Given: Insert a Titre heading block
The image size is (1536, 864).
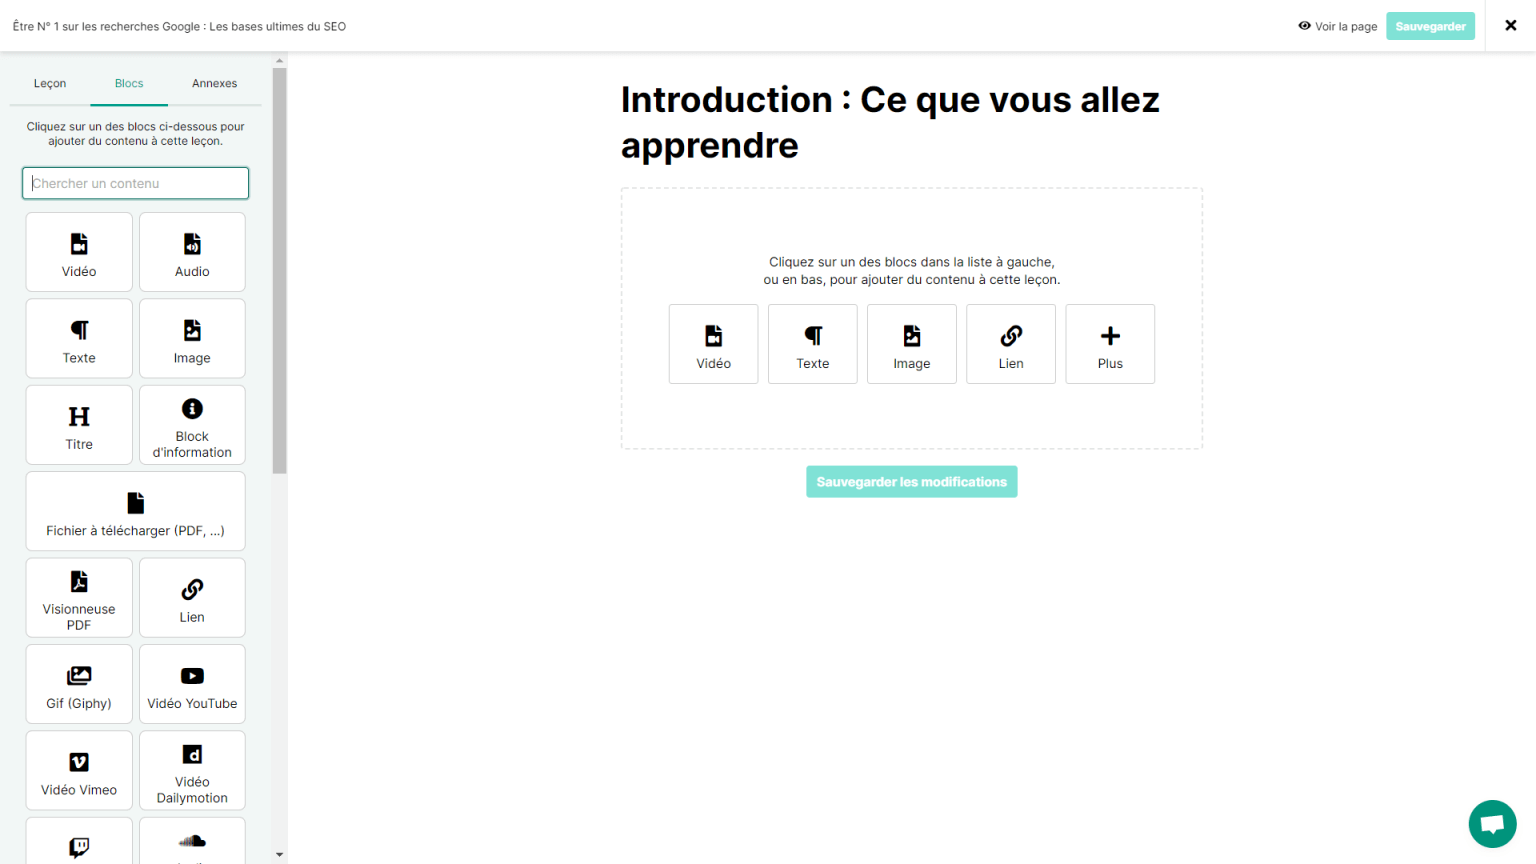Looking at the screenshot, I should 79,425.
